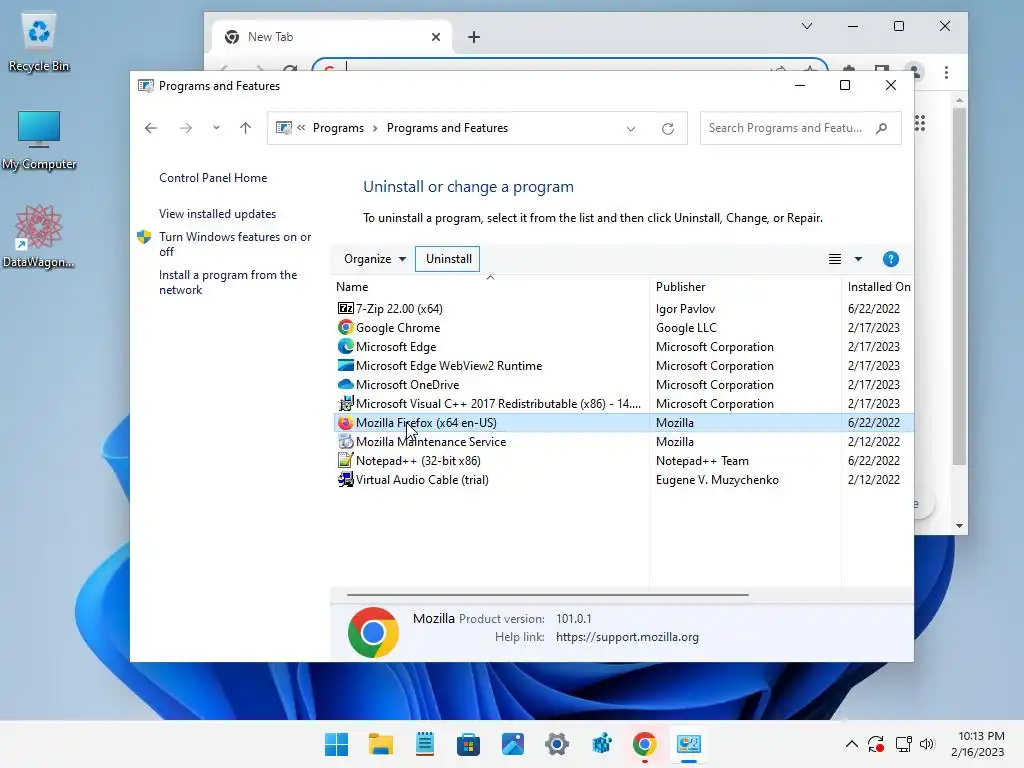
Task: Click the Uninstall button
Action: click(x=448, y=259)
